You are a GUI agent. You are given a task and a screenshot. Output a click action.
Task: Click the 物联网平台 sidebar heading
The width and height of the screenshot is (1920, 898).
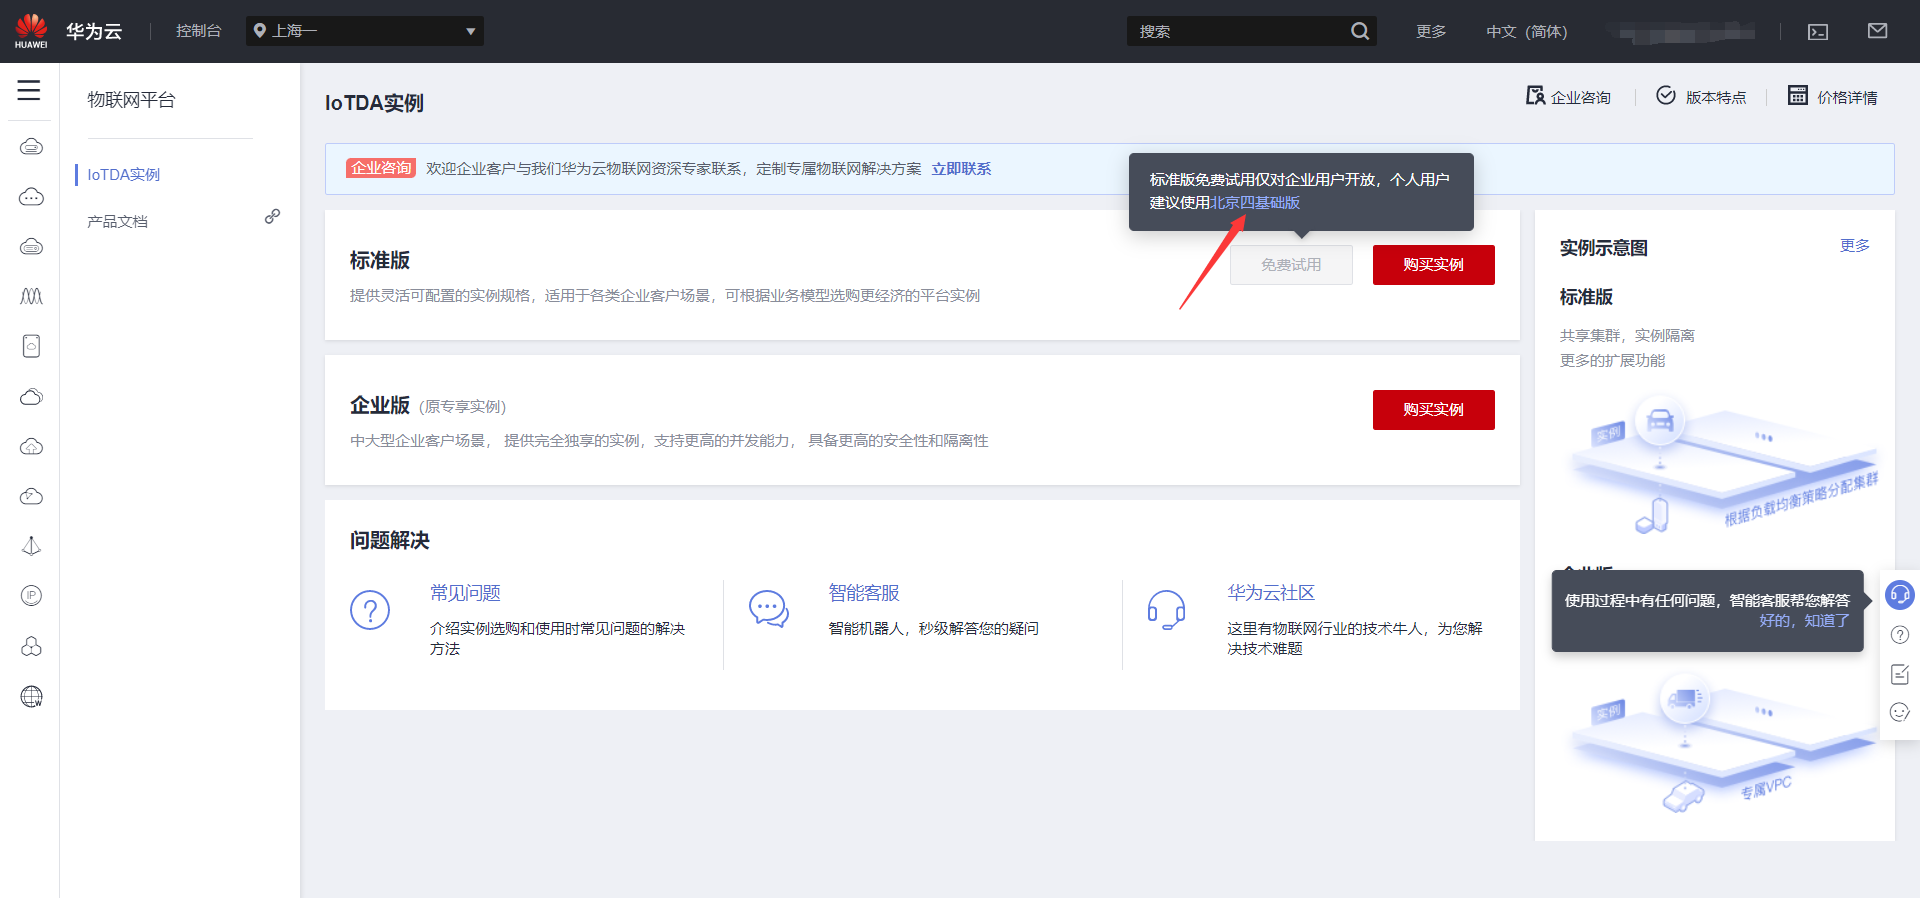tap(131, 100)
